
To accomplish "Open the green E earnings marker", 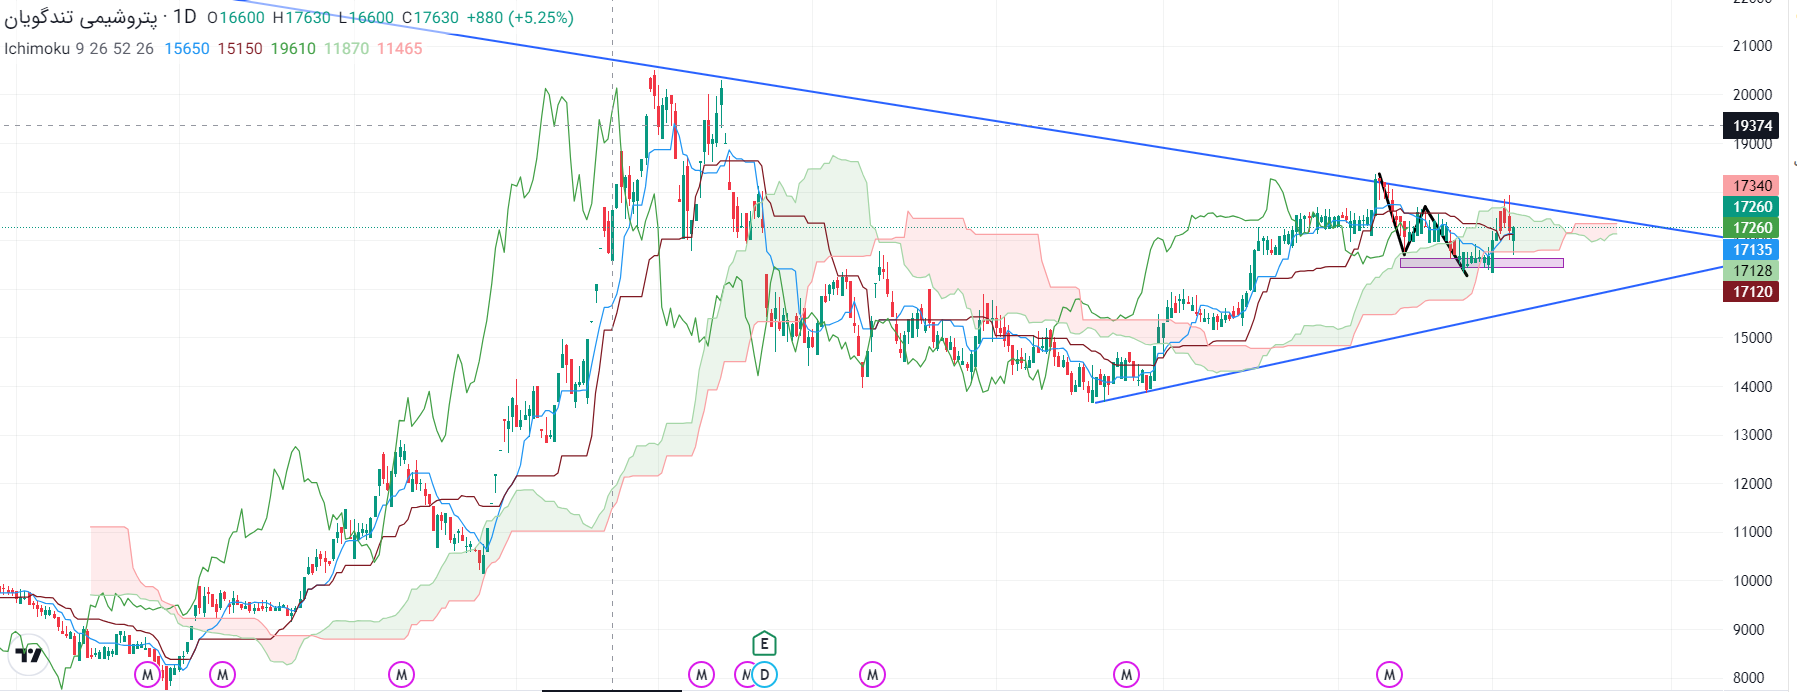I will tap(764, 644).
